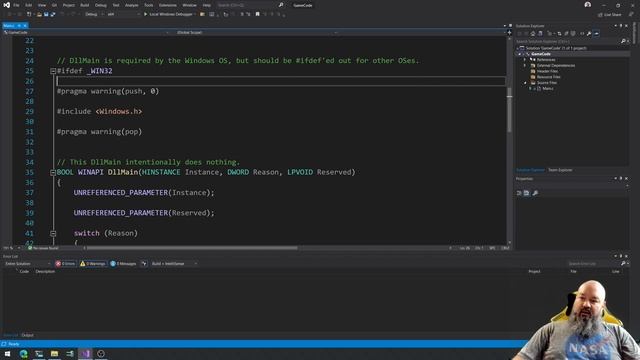Select the Header Files folder
The width and height of the screenshot is (640, 360).
coord(547,71)
